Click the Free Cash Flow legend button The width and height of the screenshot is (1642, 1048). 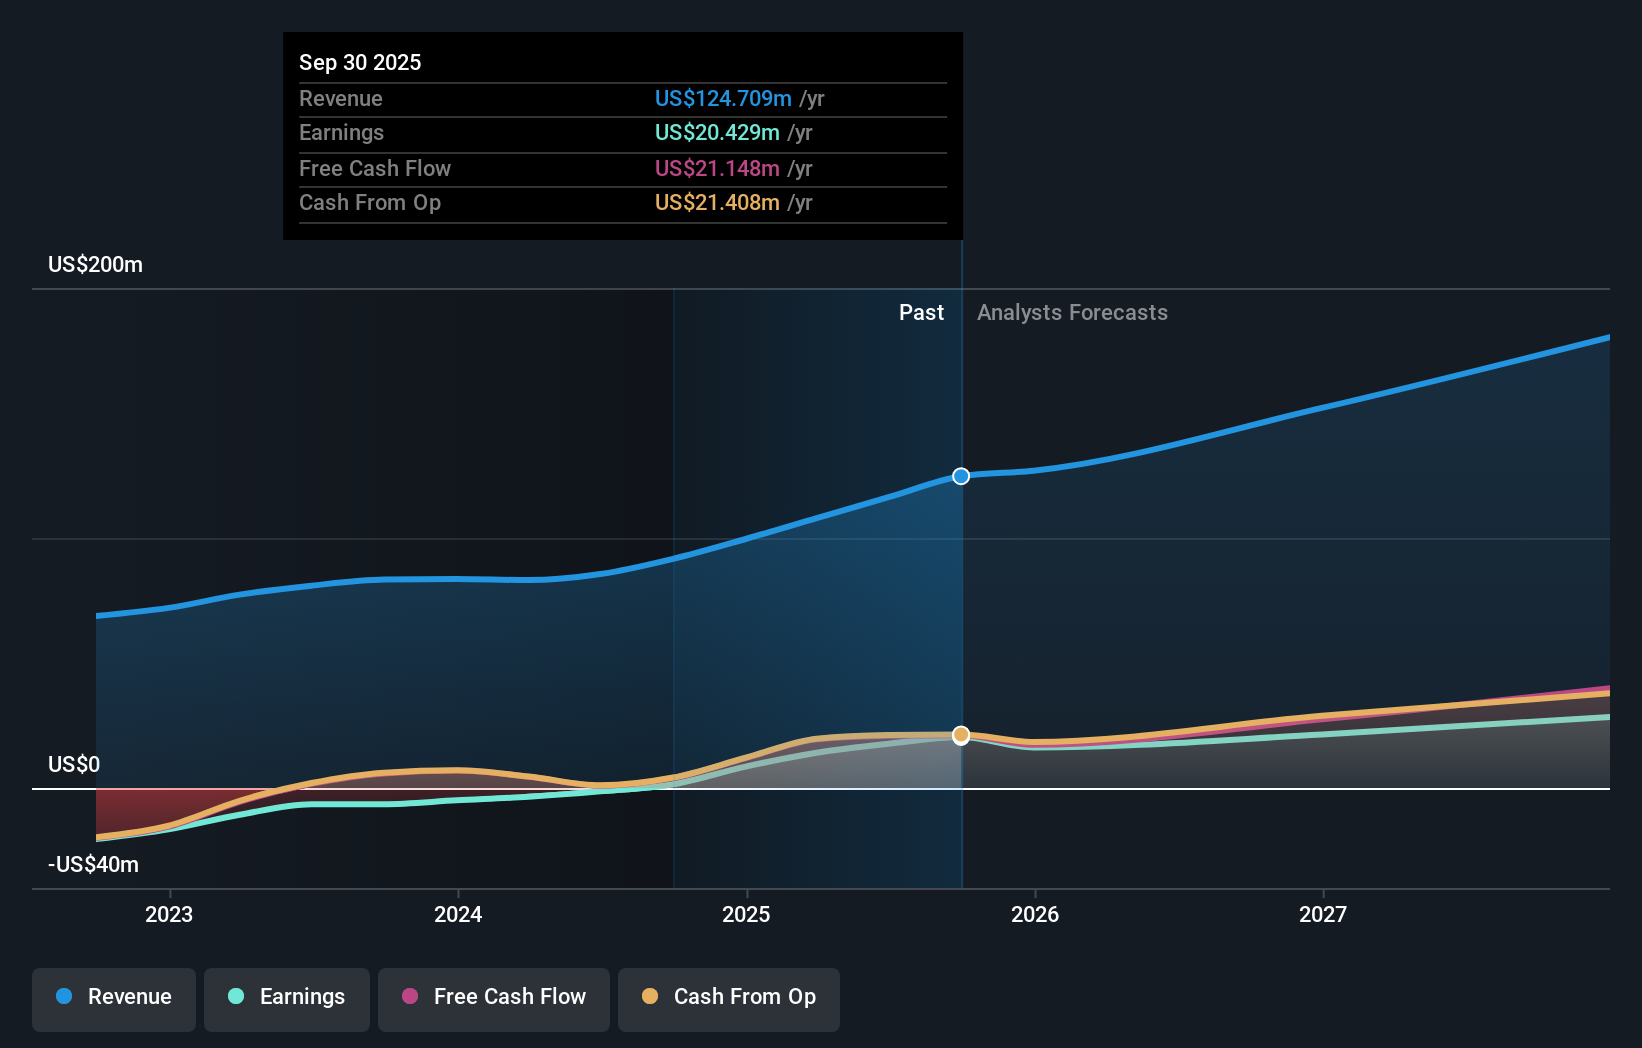(493, 997)
